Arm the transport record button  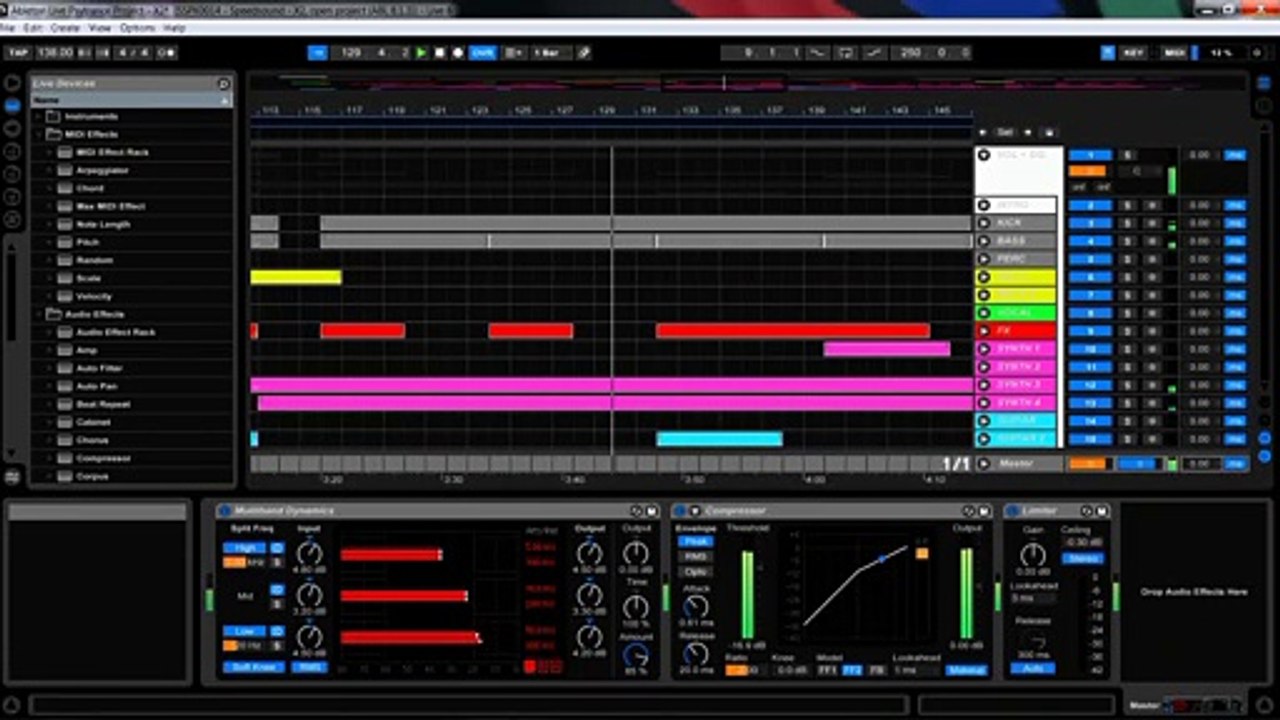tap(458, 53)
